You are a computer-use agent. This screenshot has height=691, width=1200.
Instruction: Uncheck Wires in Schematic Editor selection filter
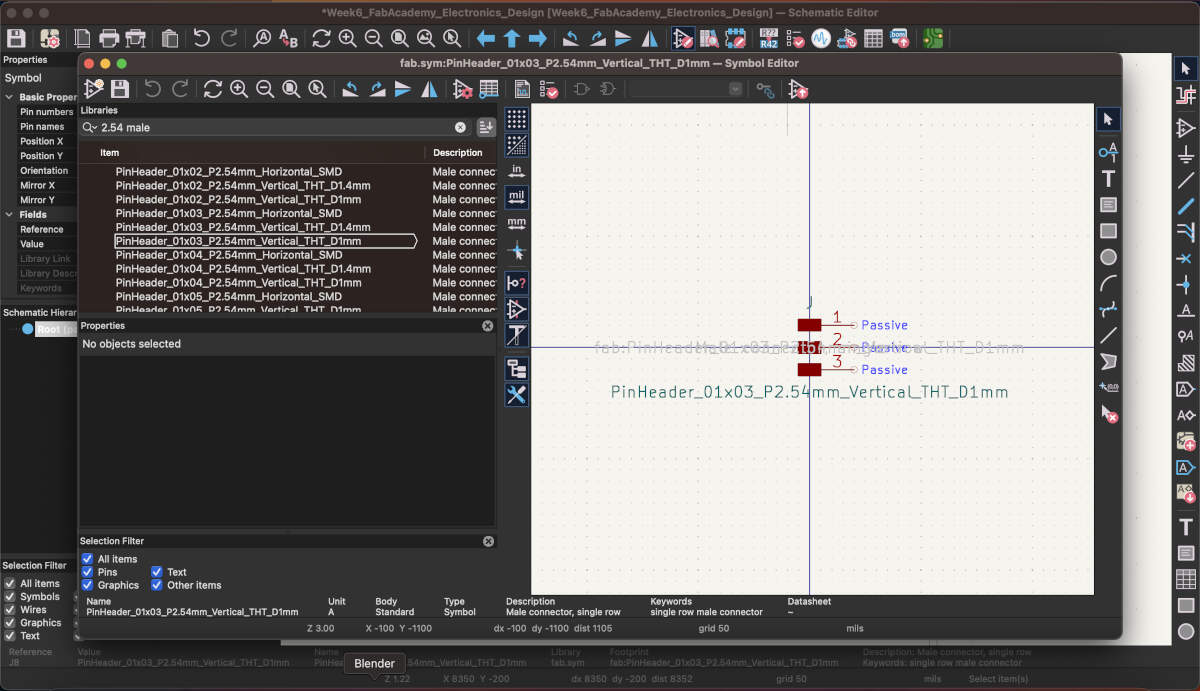coord(10,609)
